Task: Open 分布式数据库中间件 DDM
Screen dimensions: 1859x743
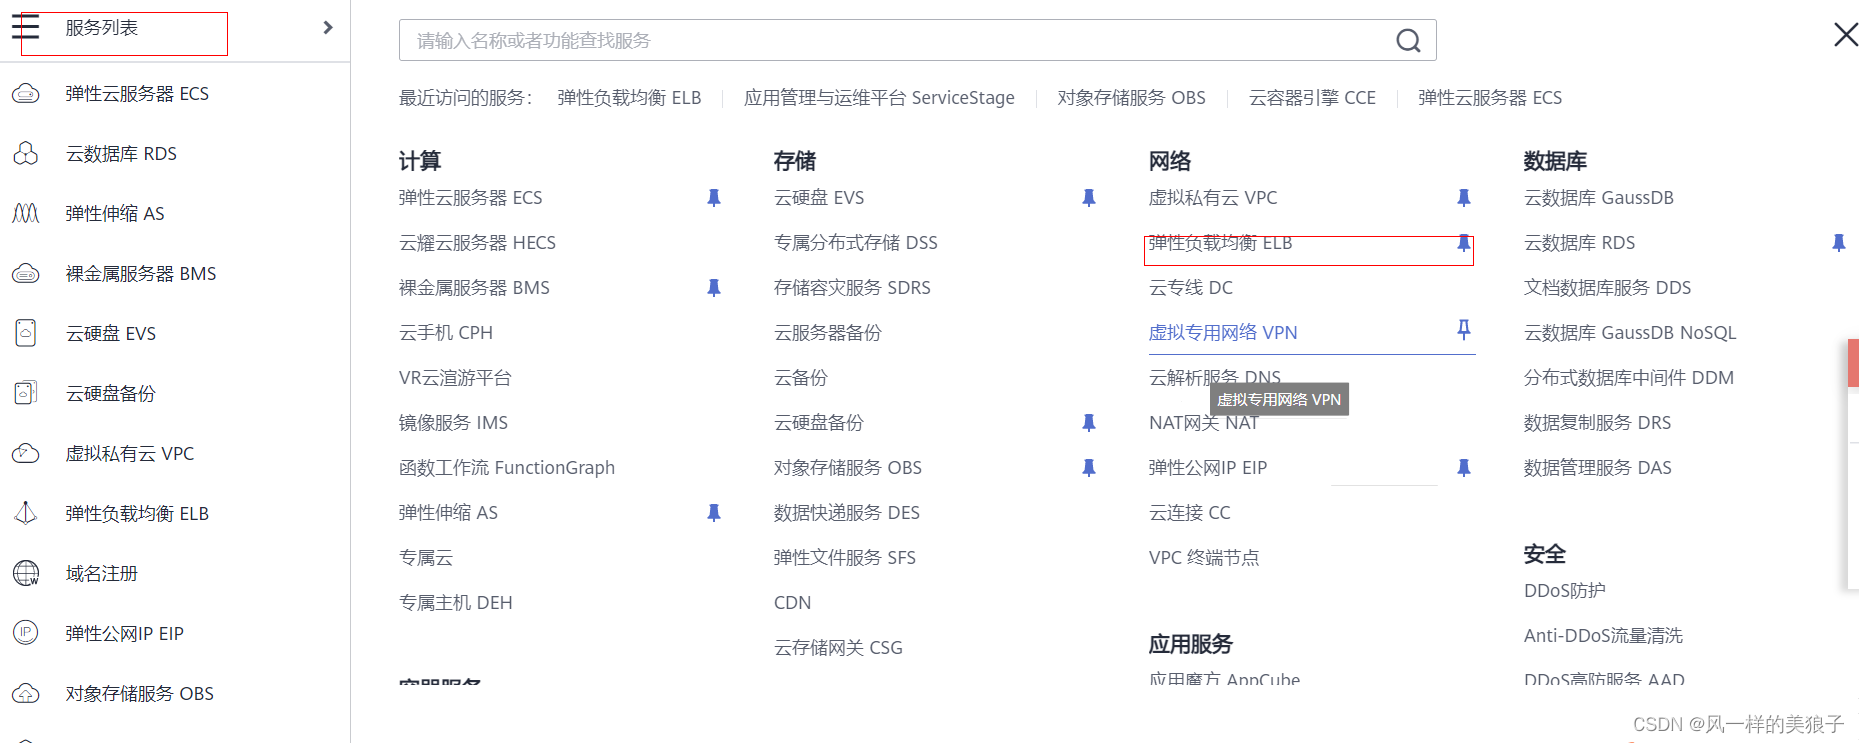Action: tap(1629, 378)
